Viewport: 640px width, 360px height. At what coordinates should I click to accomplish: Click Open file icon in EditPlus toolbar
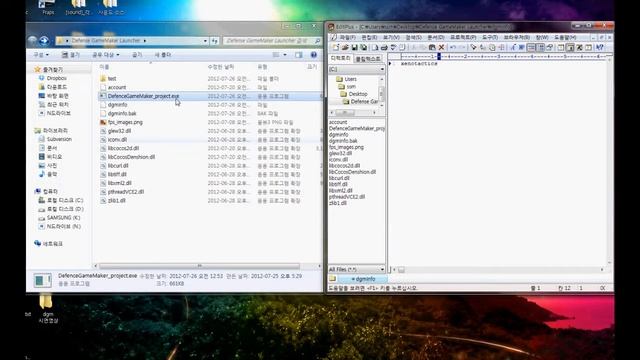[345, 48]
